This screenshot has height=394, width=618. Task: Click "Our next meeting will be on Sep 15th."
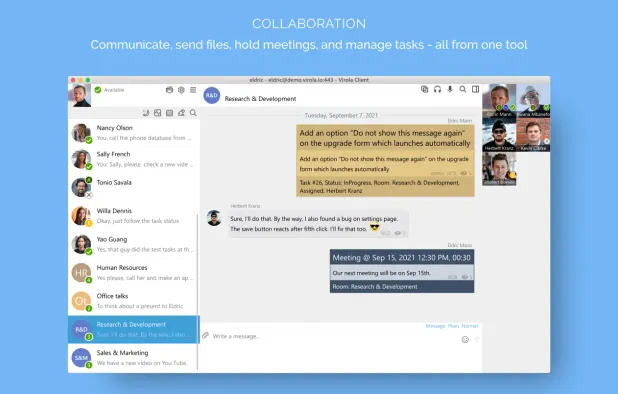[381, 273]
